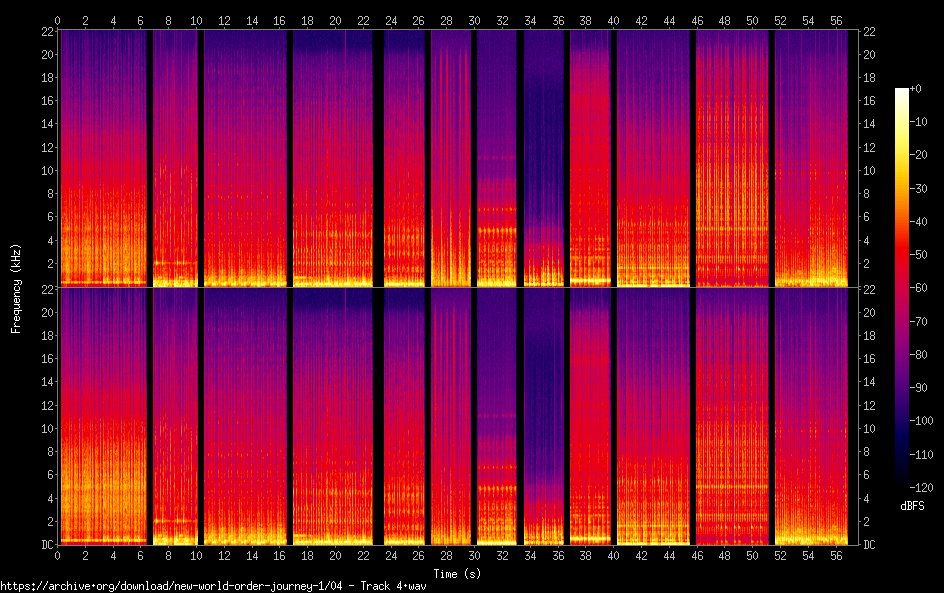Click the 'DC' label at bottom left

pyautogui.click(x=44, y=545)
